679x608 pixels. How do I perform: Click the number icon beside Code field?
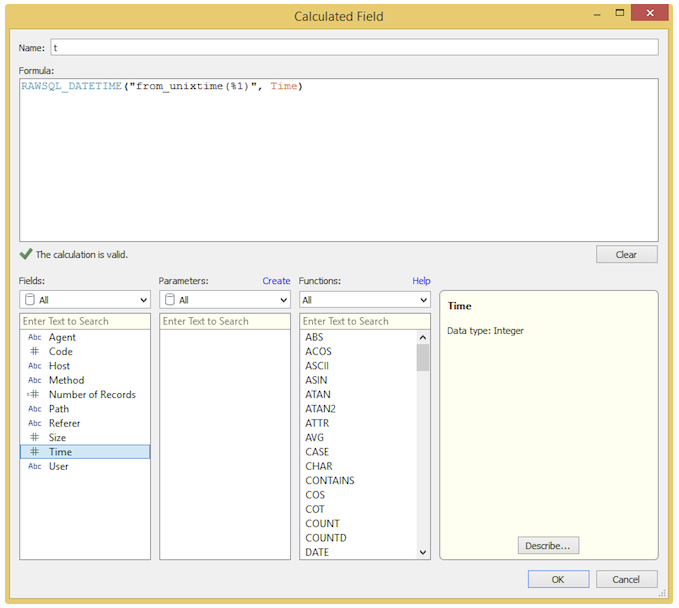pyautogui.click(x=34, y=352)
